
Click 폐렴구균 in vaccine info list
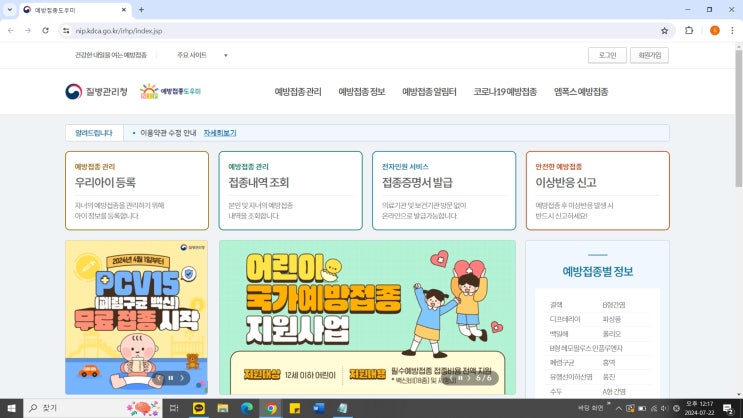point(562,363)
